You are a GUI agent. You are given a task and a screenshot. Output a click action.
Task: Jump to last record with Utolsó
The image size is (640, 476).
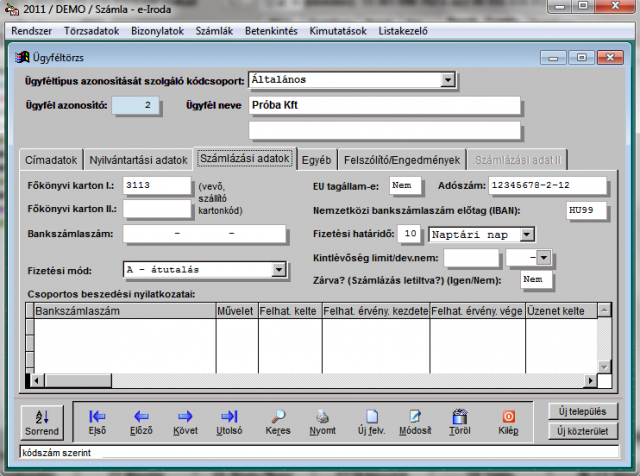click(x=229, y=421)
